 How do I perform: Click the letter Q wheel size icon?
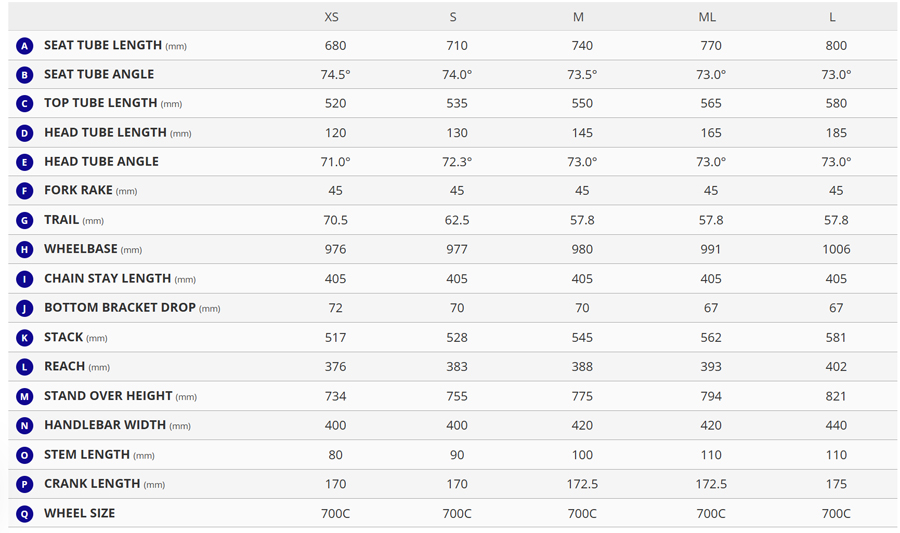point(24,514)
